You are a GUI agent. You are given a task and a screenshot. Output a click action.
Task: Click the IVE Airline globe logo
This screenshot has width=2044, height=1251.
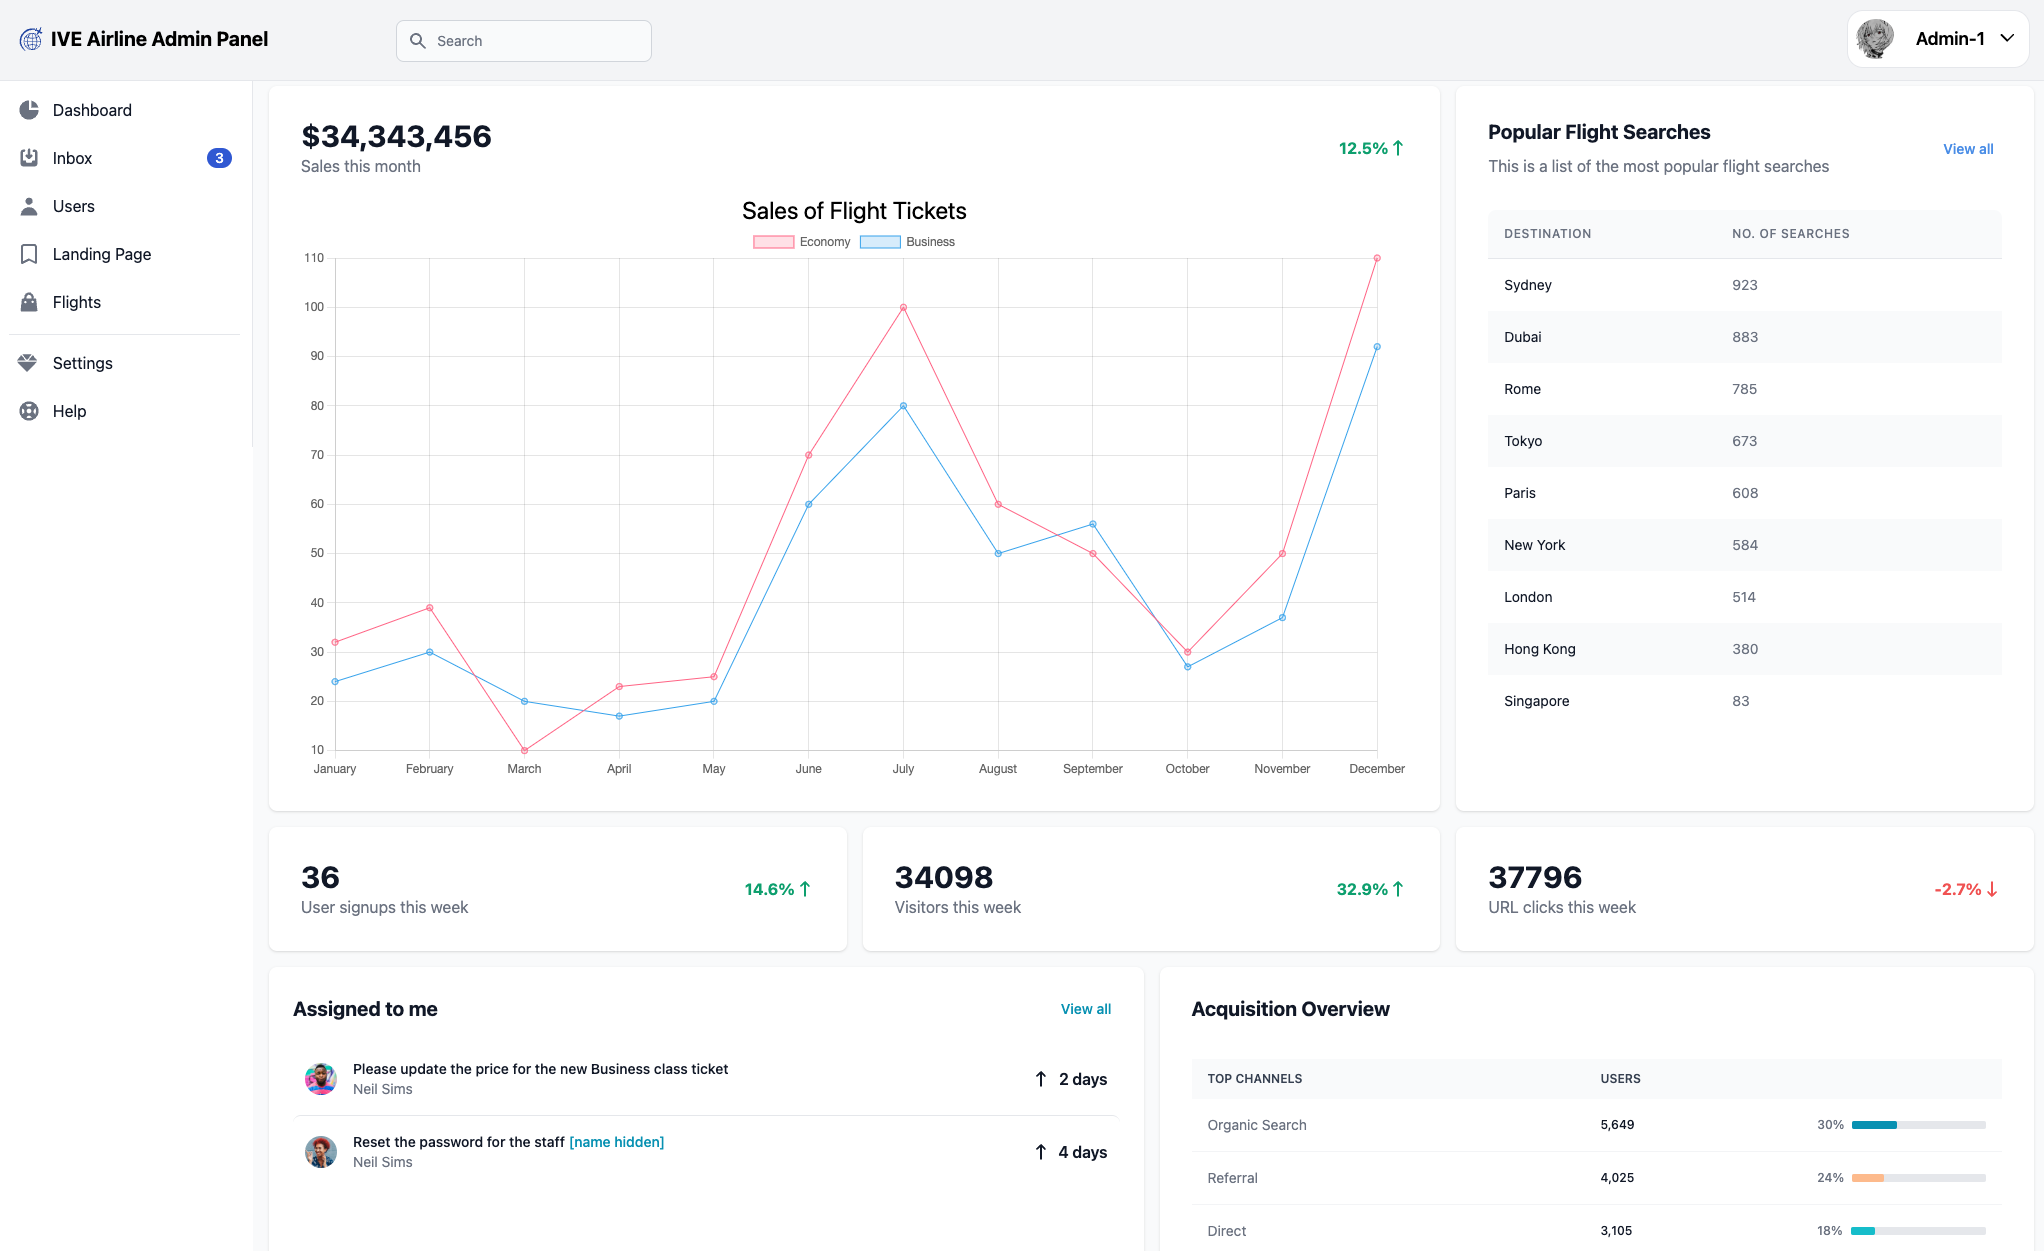tap(31, 39)
